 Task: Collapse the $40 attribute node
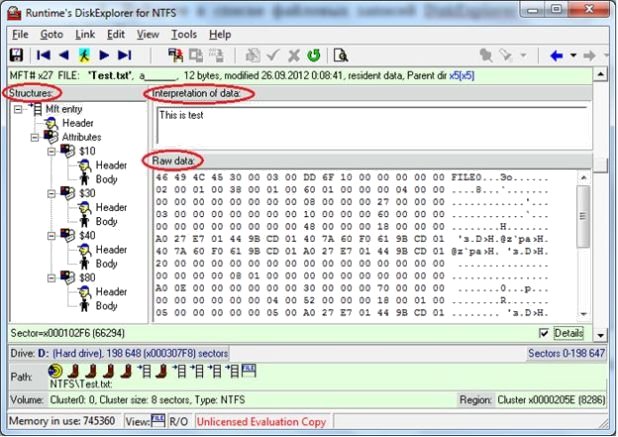coord(51,236)
